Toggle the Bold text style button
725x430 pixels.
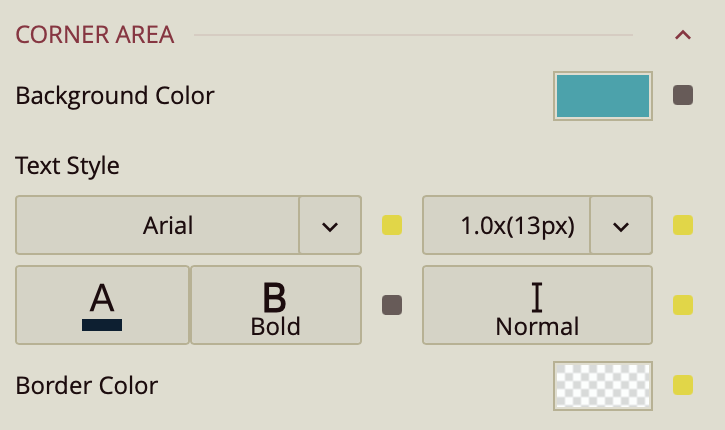click(x=275, y=305)
